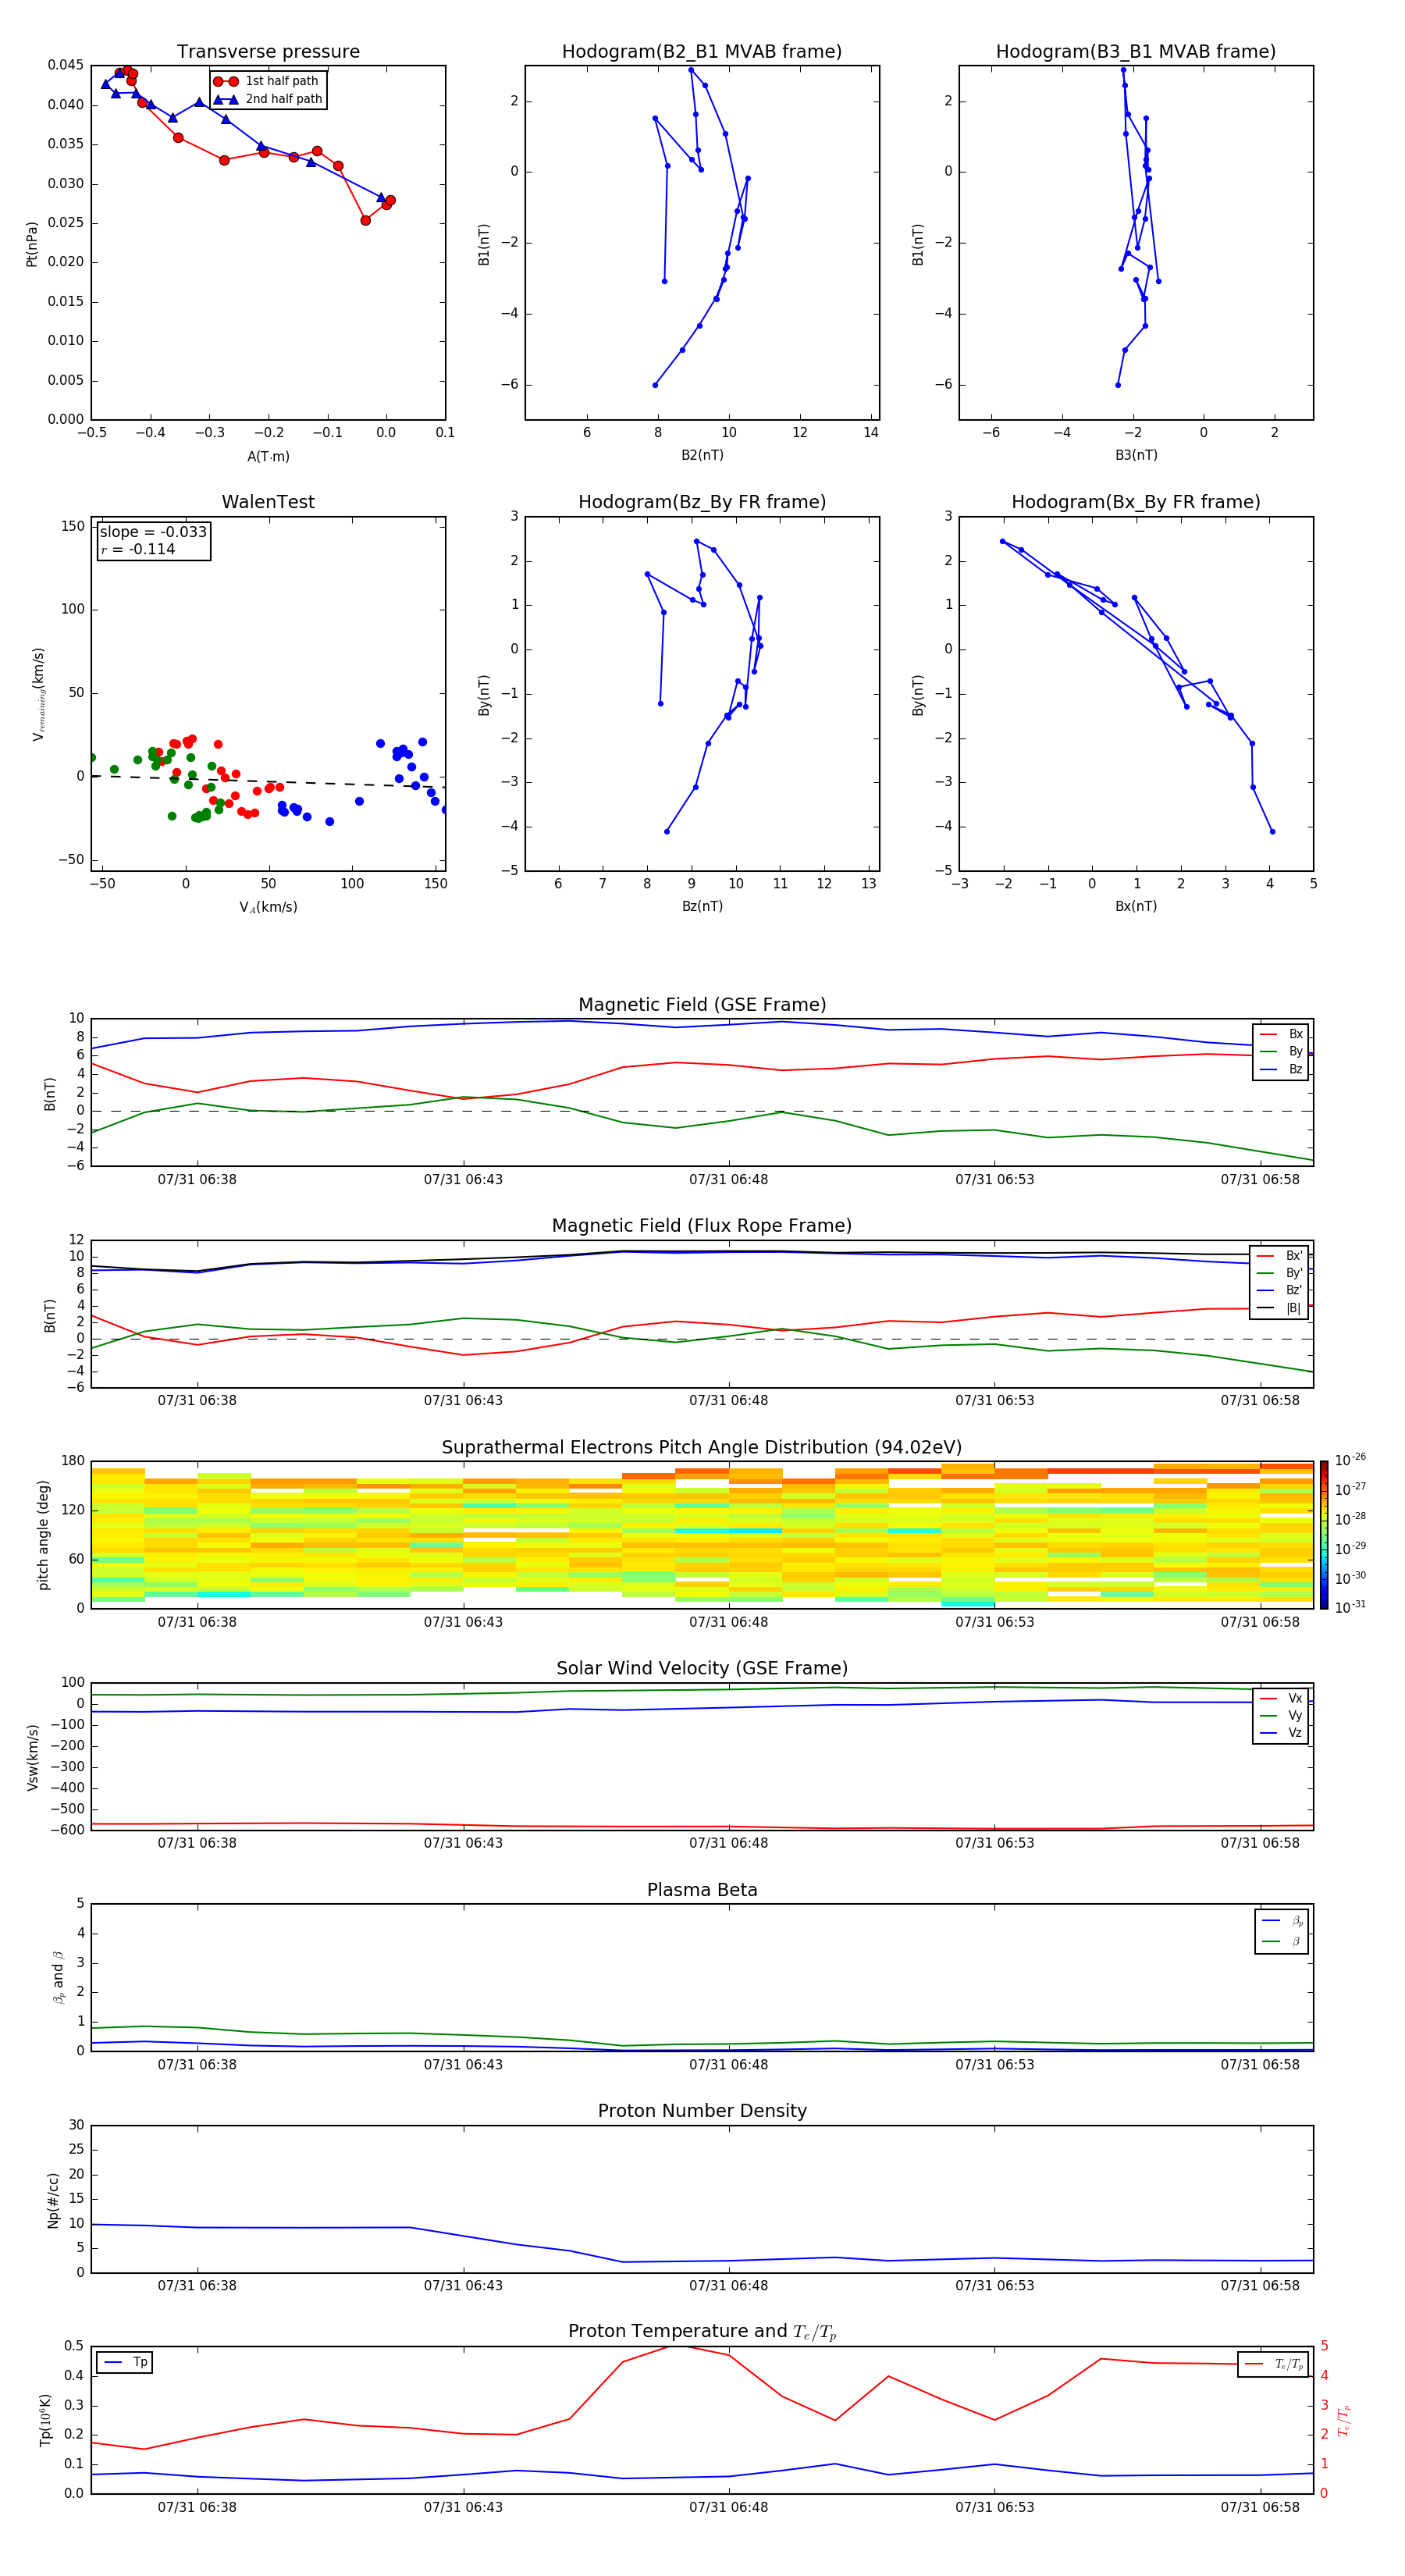
Task: Click the "Magnetic Field (Flux Rope Frame)" title
Action: (x=702, y=1226)
